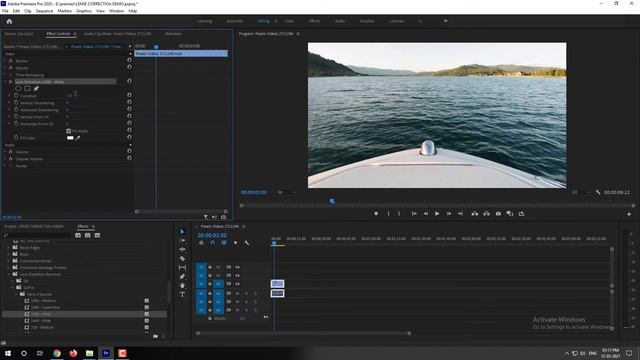Switch to the Effect Controls tab

[x=58, y=34]
